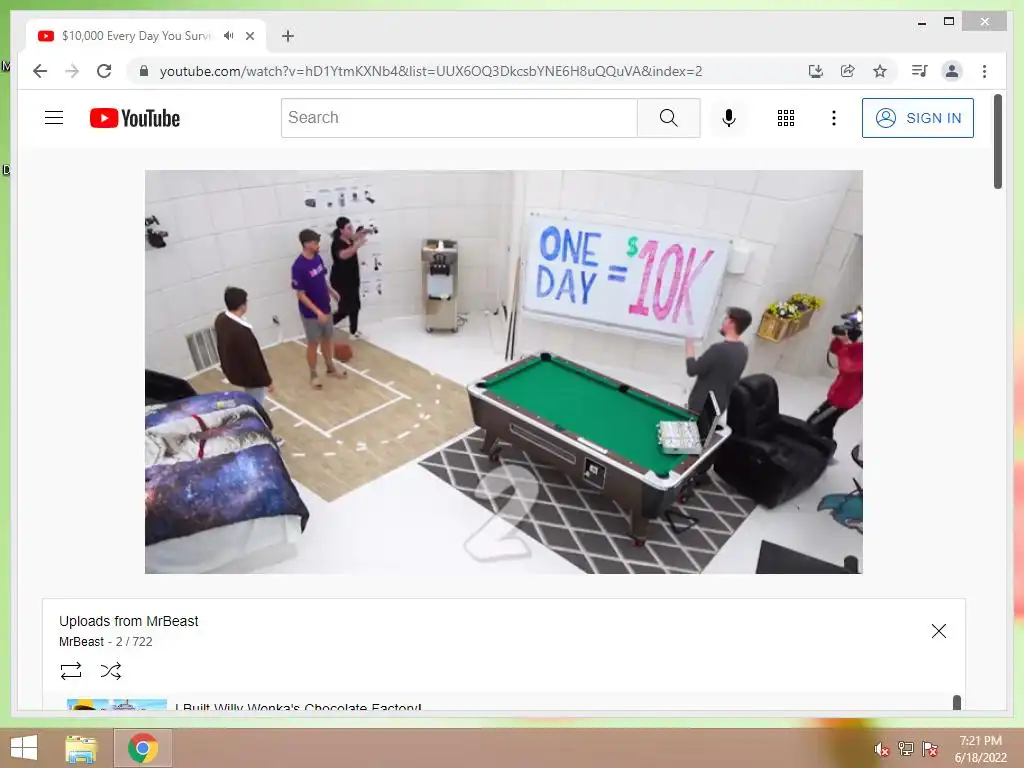Toggle loop playlist
The width and height of the screenshot is (1024, 768).
pyautogui.click(x=71, y=671)
